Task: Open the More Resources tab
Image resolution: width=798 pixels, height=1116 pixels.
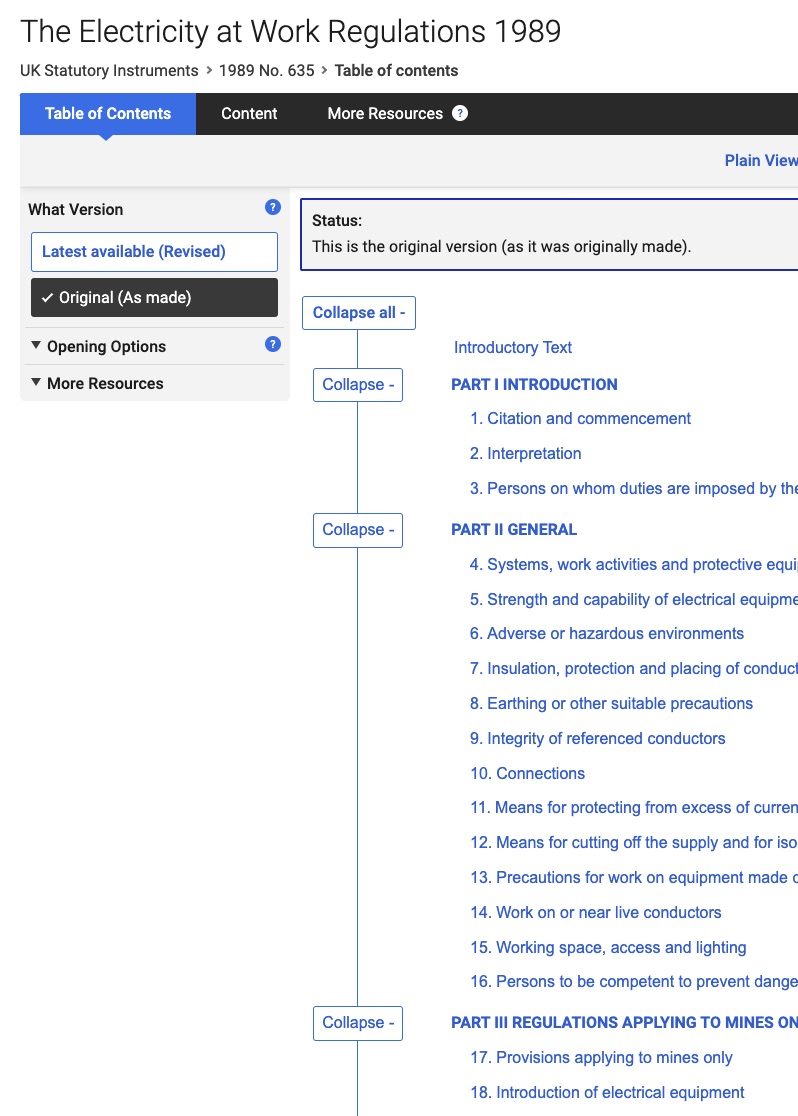Action: coord(385,114)
